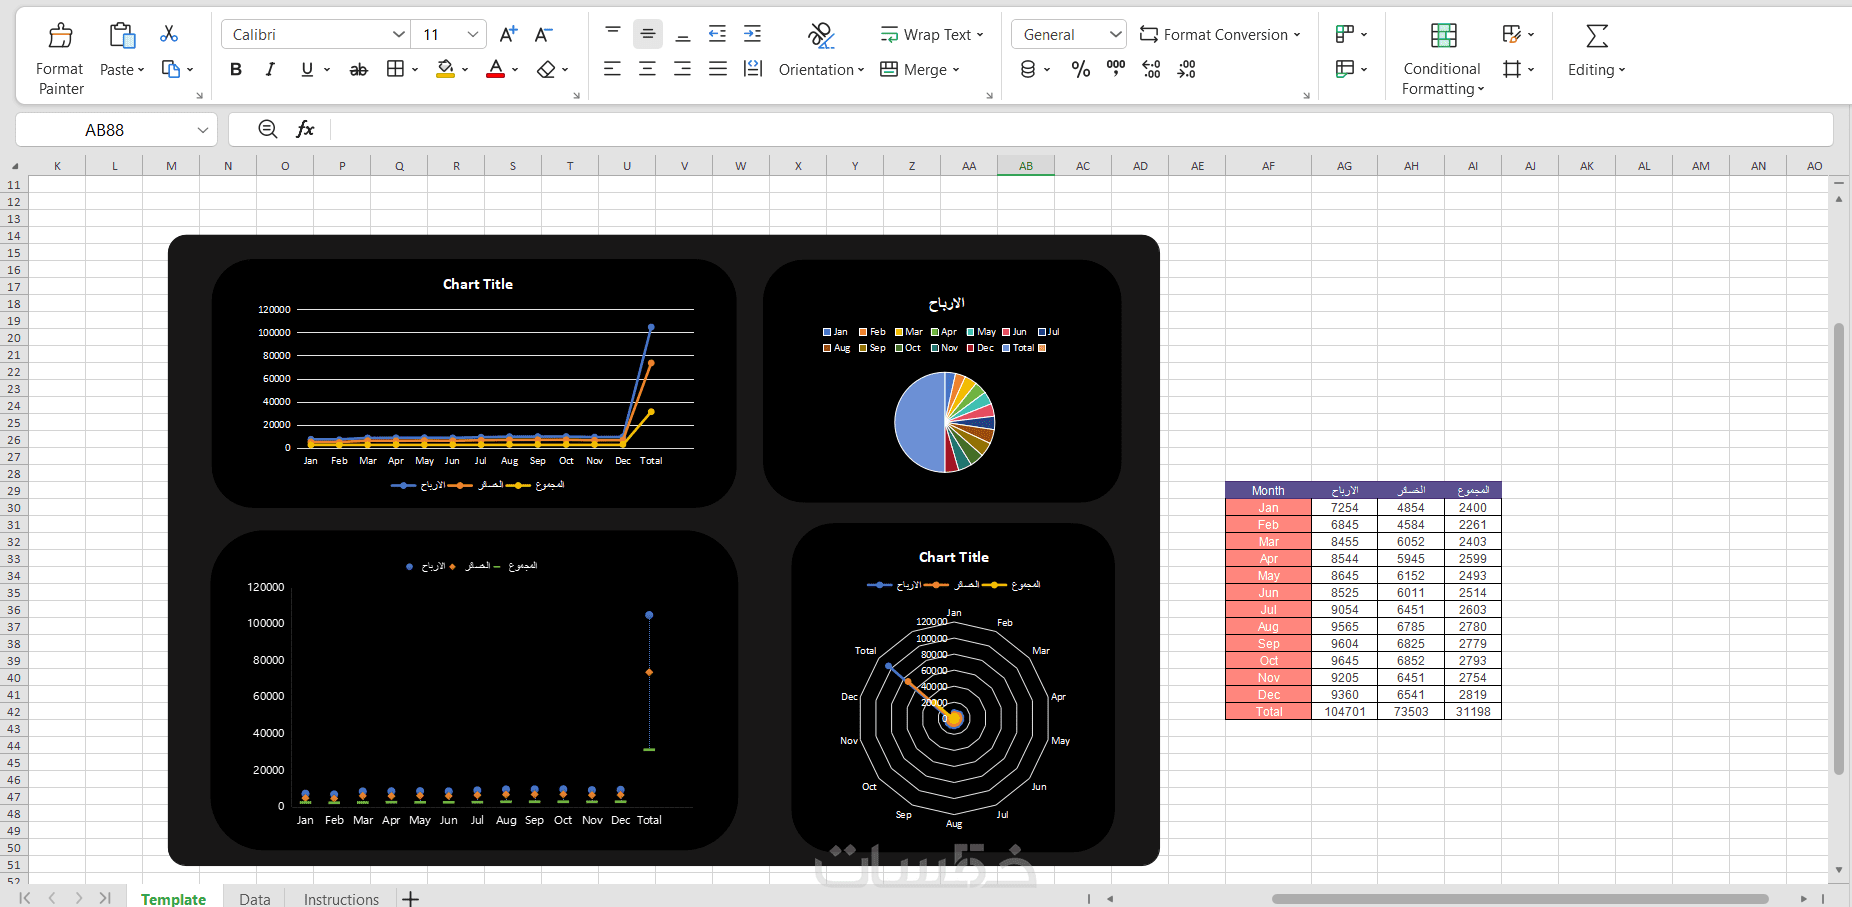1852x907 pixels.
Task: Activate the Format Painter tool
Action: click(60, 59)
